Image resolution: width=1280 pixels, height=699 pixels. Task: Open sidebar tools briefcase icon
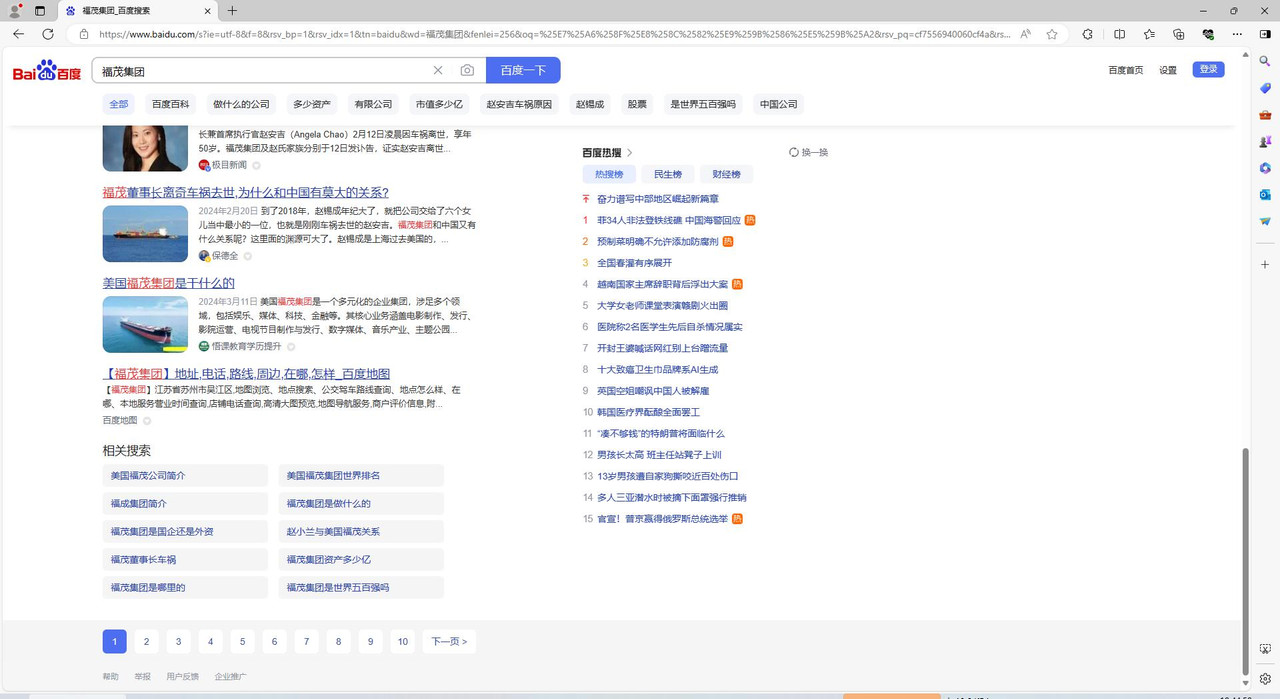[x=1265, y=115]
